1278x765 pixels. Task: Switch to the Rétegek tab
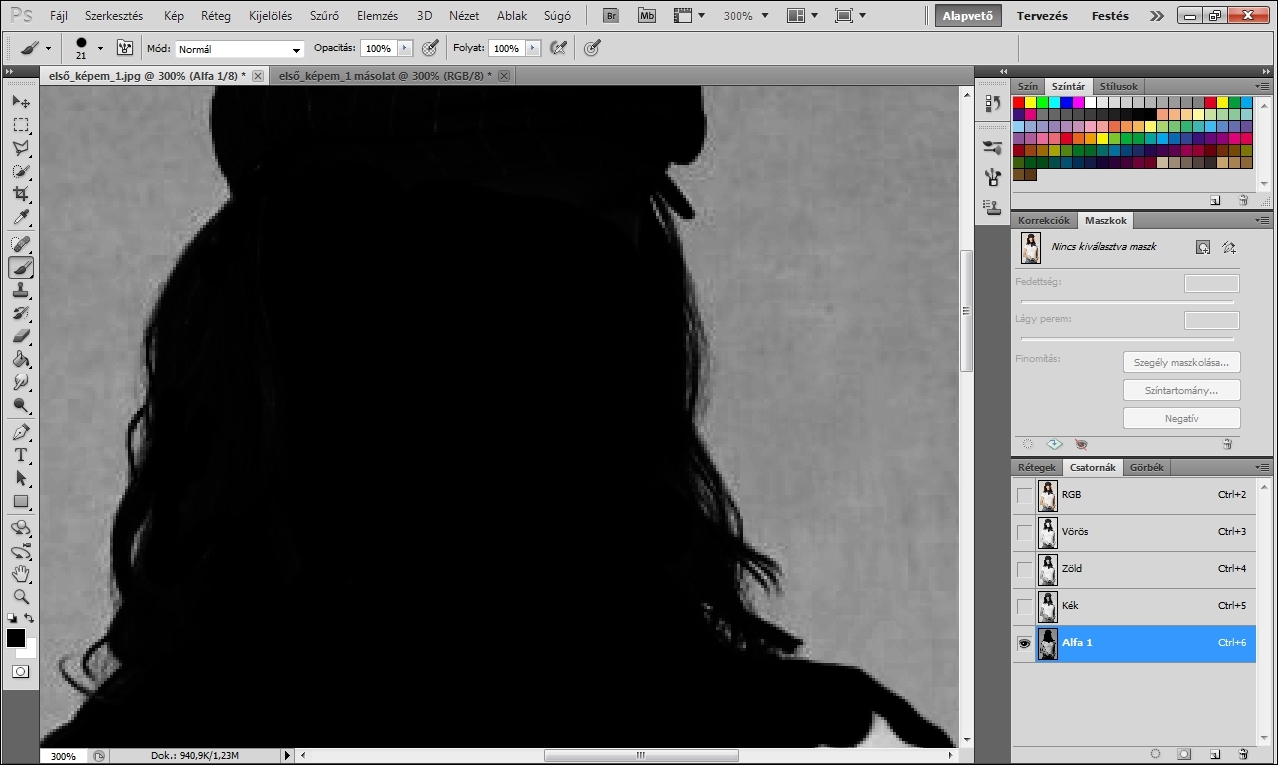click(1036, 468)
